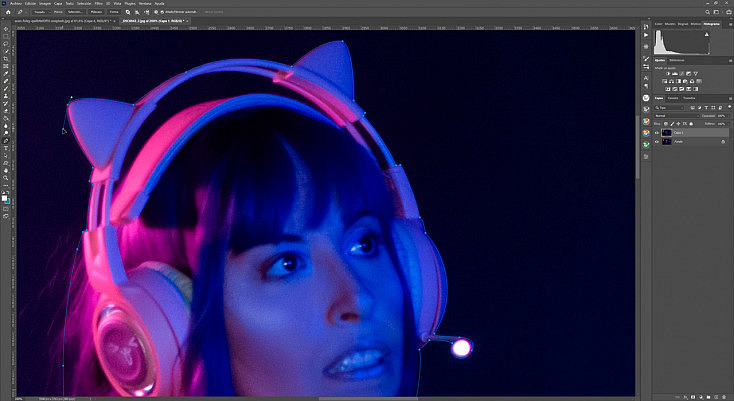Switch to the Trazados tab
The width and height of the screenshot is (734, 401).
click(689, 98)
